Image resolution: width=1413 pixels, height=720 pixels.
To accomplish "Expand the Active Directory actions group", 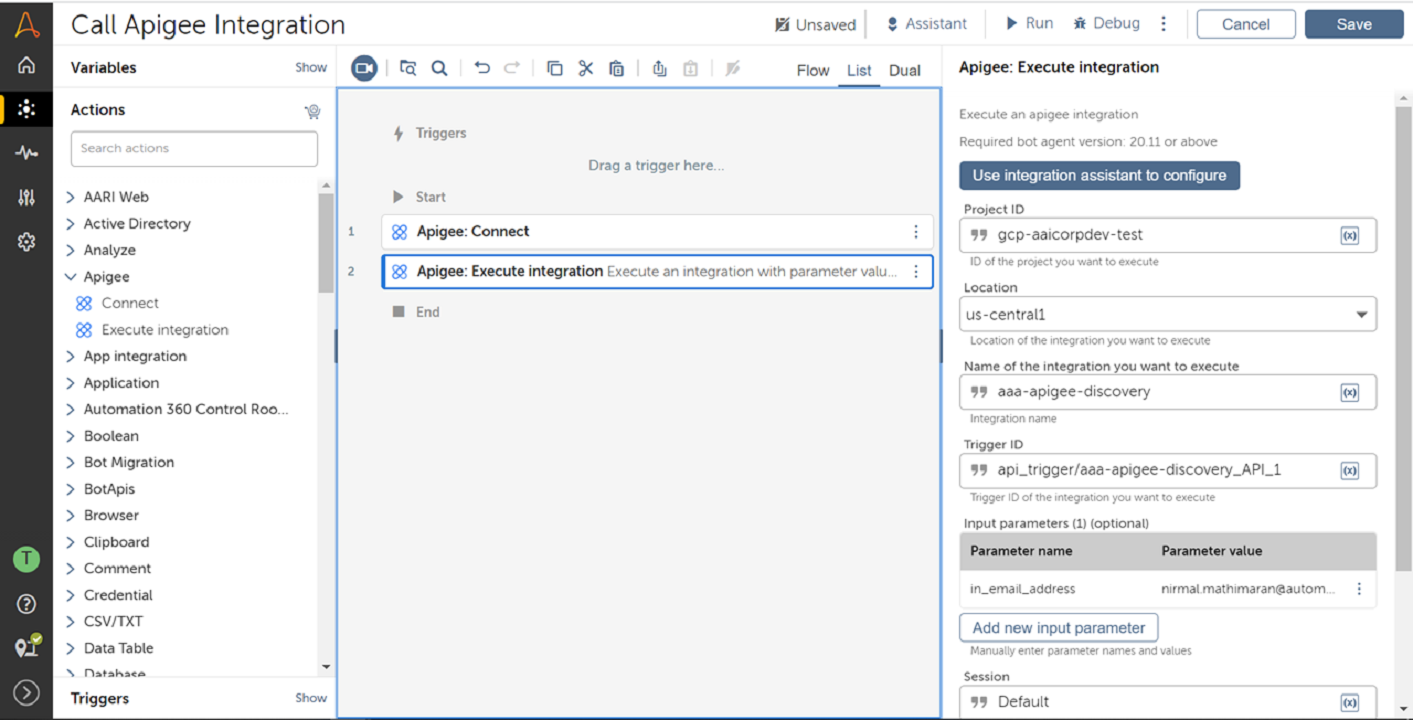I will (x=71, y=224).
